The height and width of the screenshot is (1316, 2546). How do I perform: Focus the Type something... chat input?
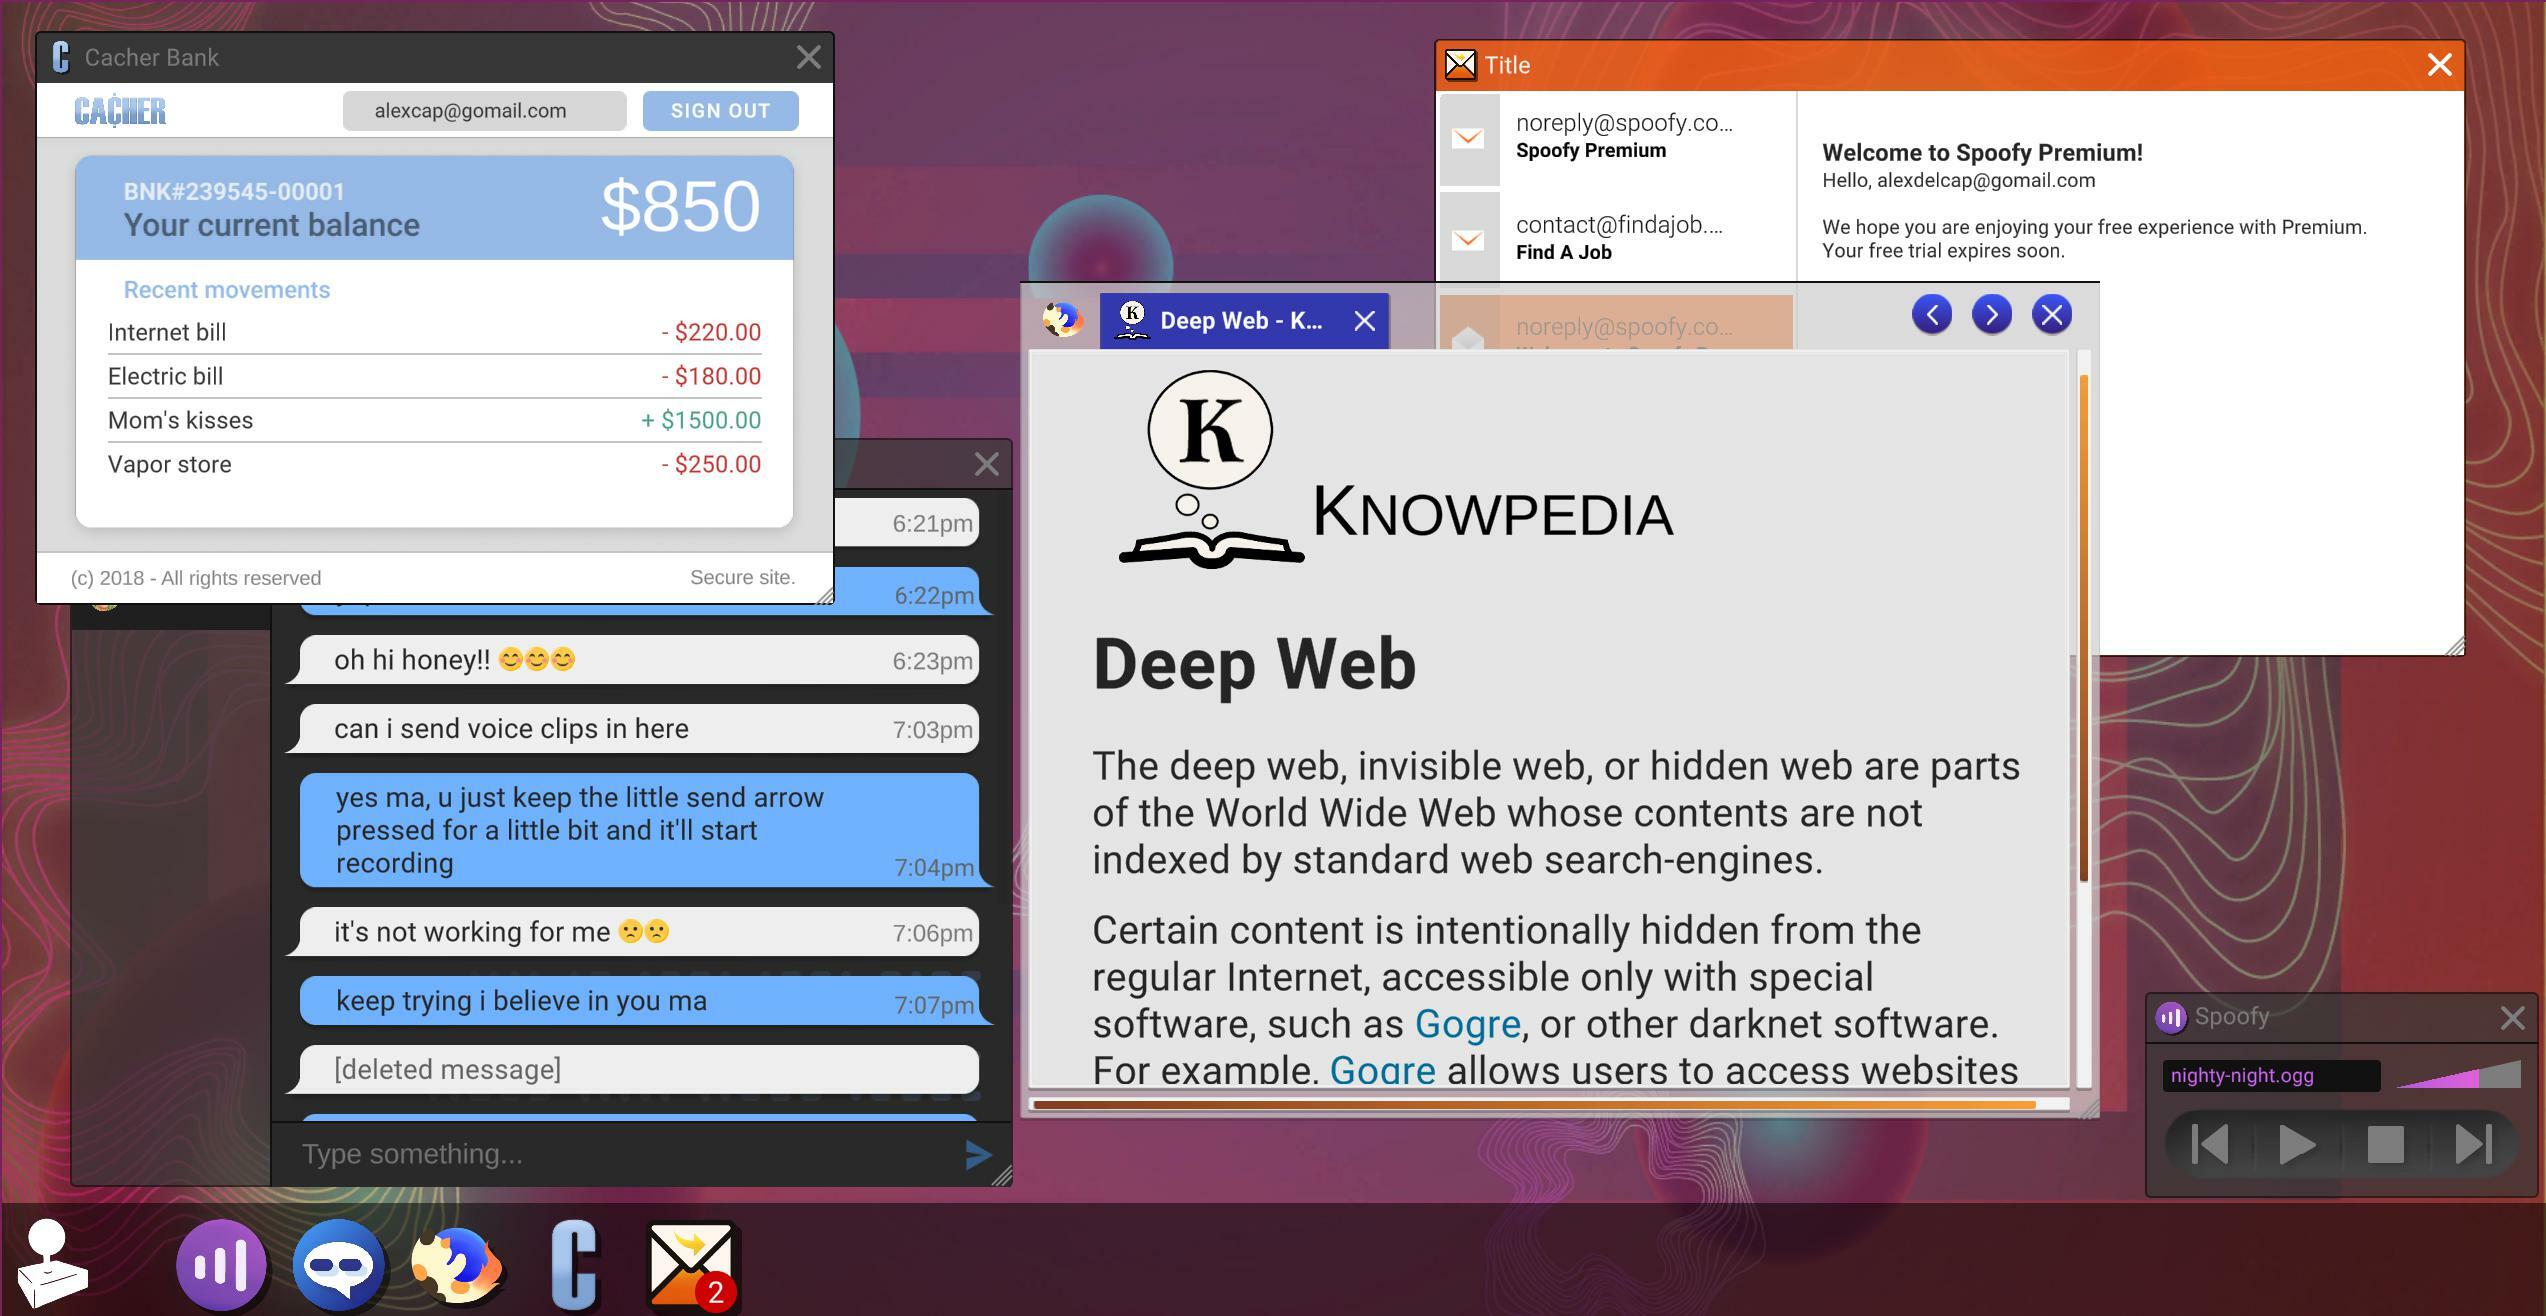click(620, 1155)
